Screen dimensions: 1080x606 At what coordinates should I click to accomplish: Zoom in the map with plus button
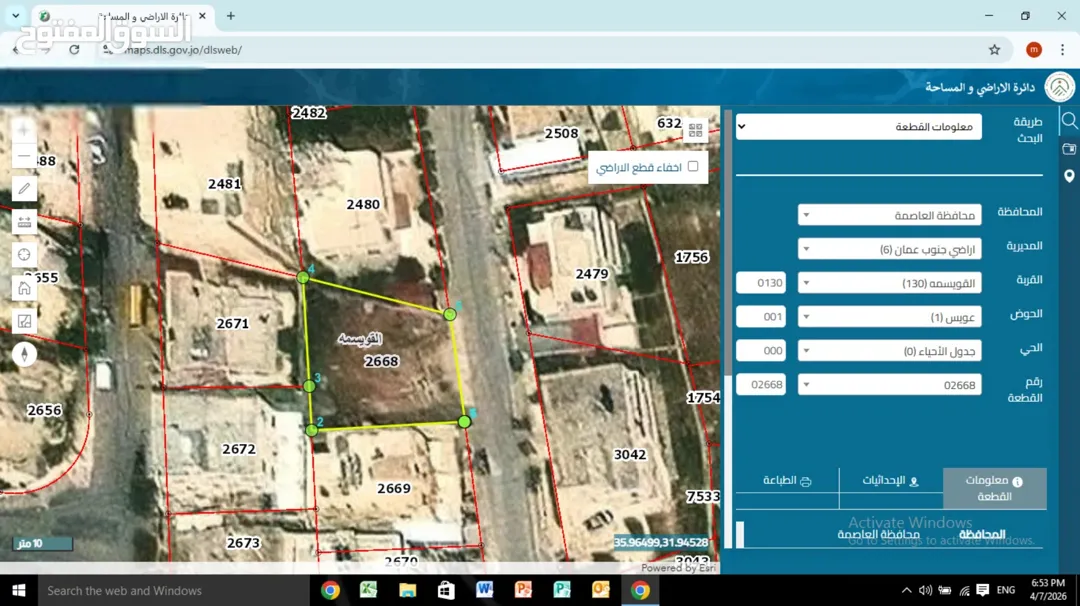point(24,130)
